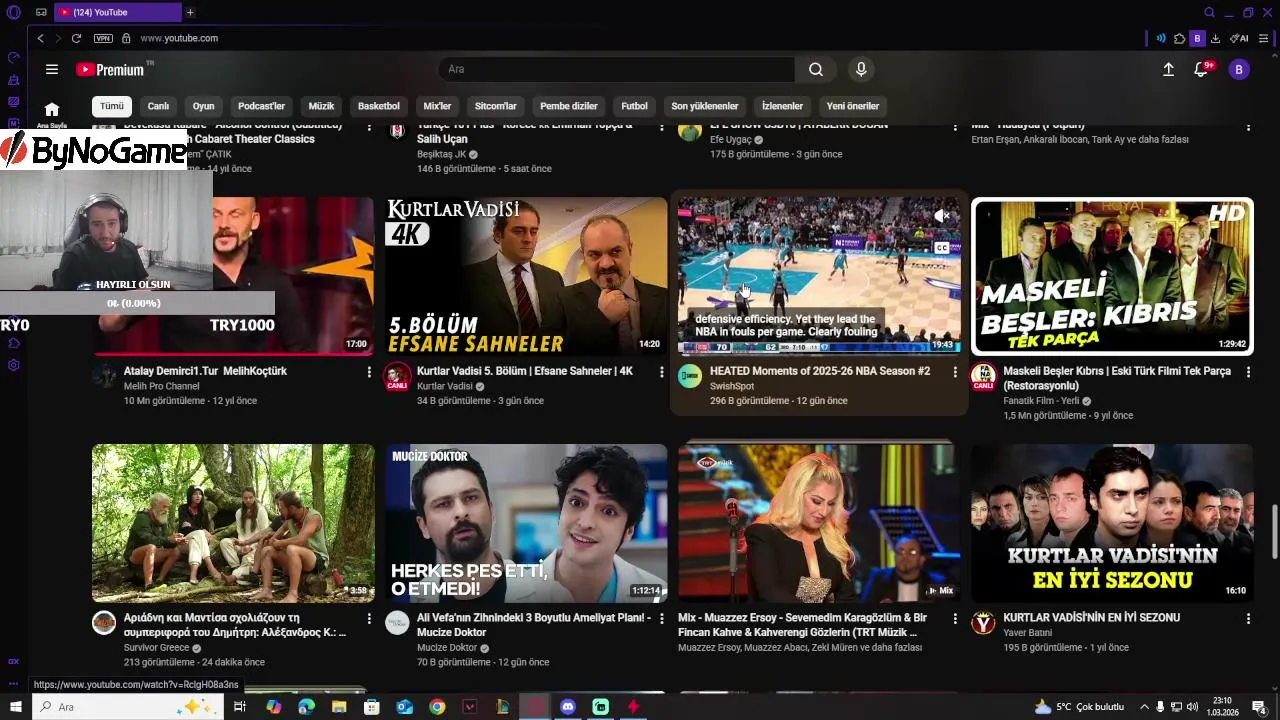Open the Mucize Doktor video thumbnail
The image size is (1280, 720).
[x=526, y=523]
